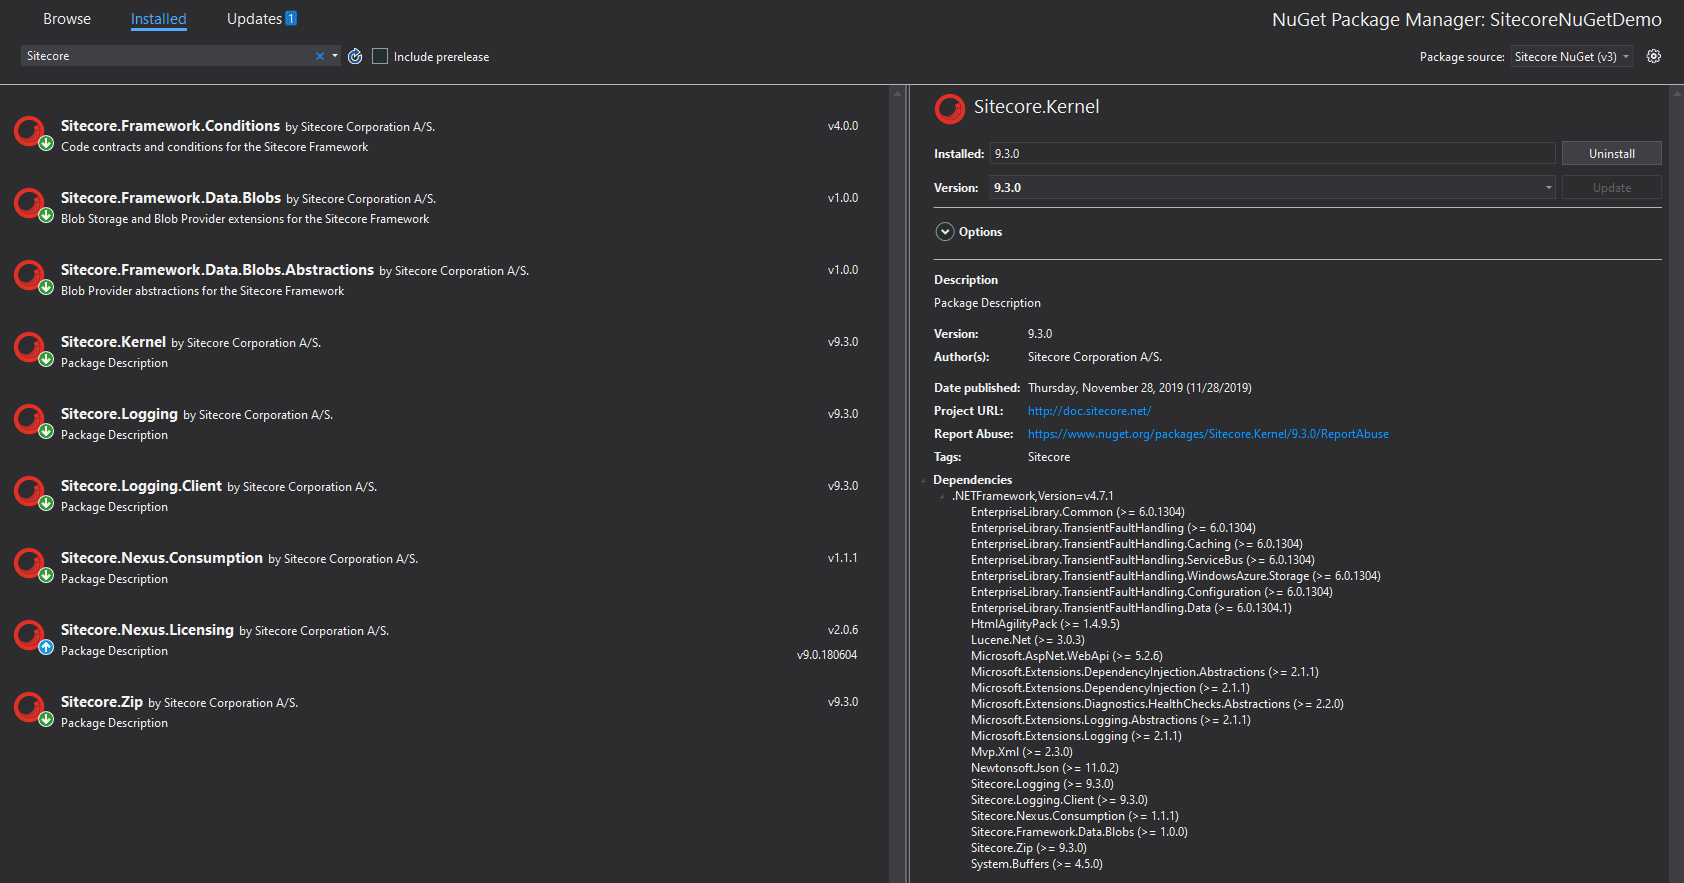The width and height of the screenshot is (1684, 883).
Task: Open the search history dropdown arrow
Action: [x=335, y=56]
